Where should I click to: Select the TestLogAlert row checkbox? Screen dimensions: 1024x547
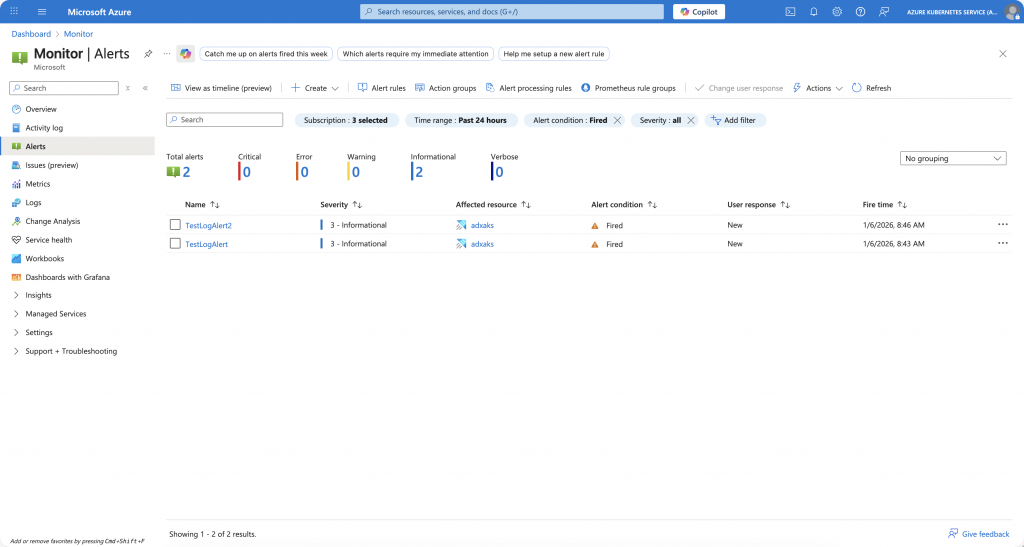[x=175, y=243]
